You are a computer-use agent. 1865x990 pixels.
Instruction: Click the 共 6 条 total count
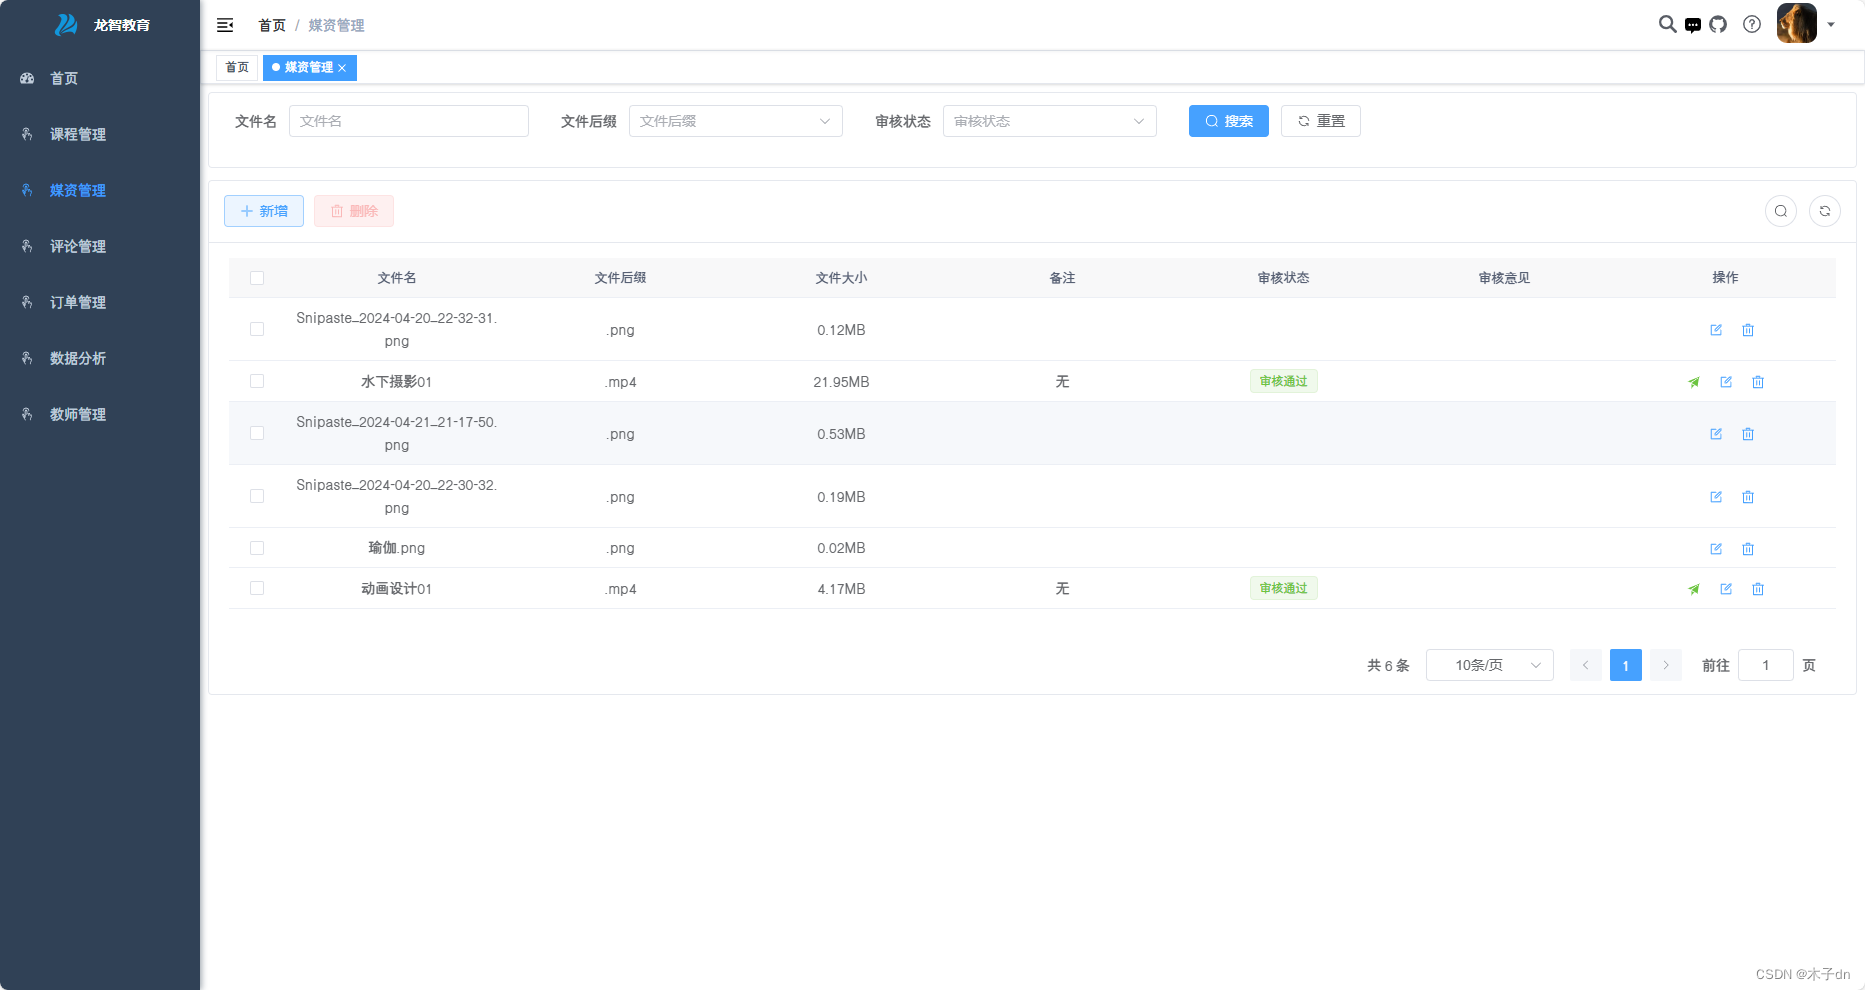coord(1388,665)
